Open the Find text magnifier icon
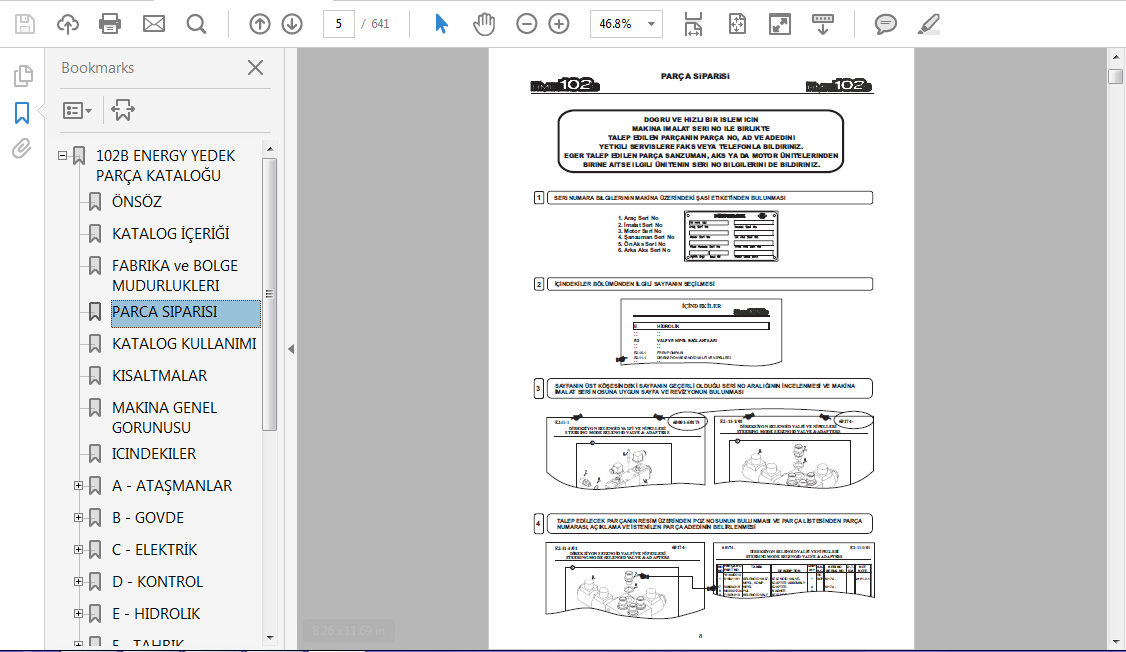Screen dimensions: 1126x652 click(196, 24)
